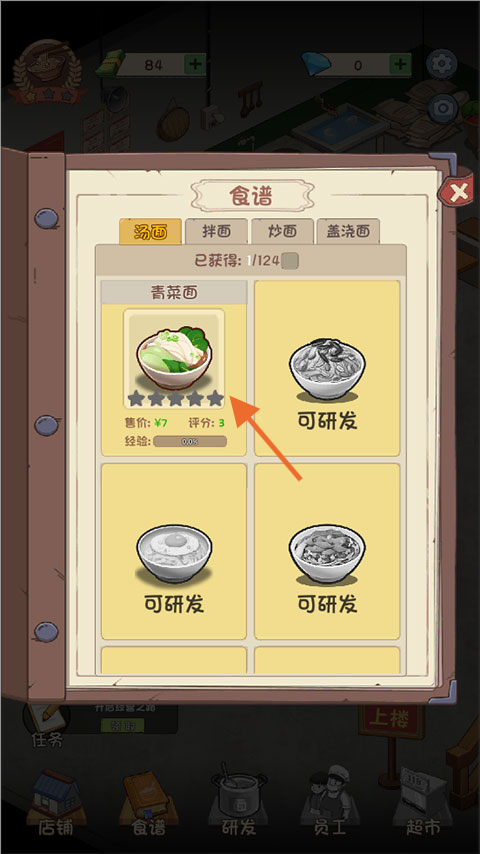480x854 pixels.
Task: Click the 经验 experience progress bar
Action: [x=190, y=442]
